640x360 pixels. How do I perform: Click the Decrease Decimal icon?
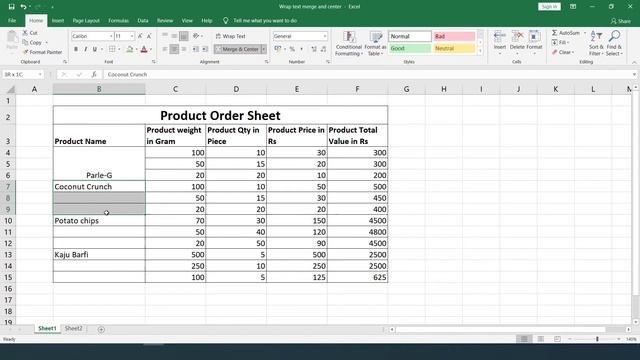click(324, 49)
